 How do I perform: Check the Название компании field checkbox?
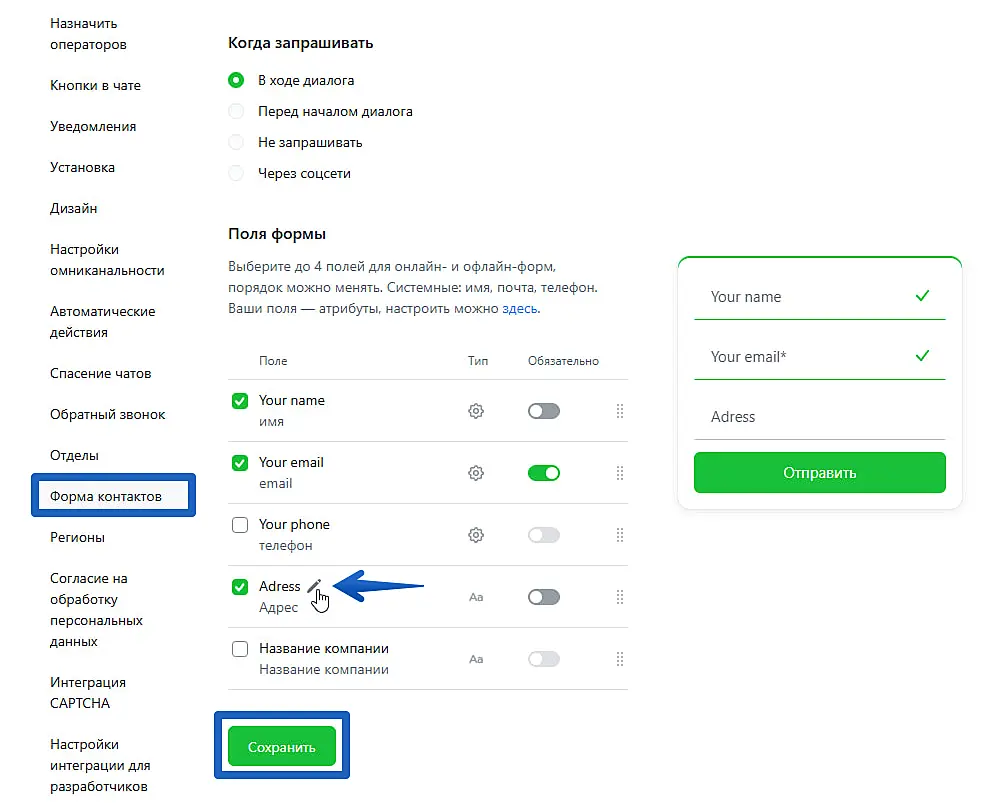[x=240, y=649]
